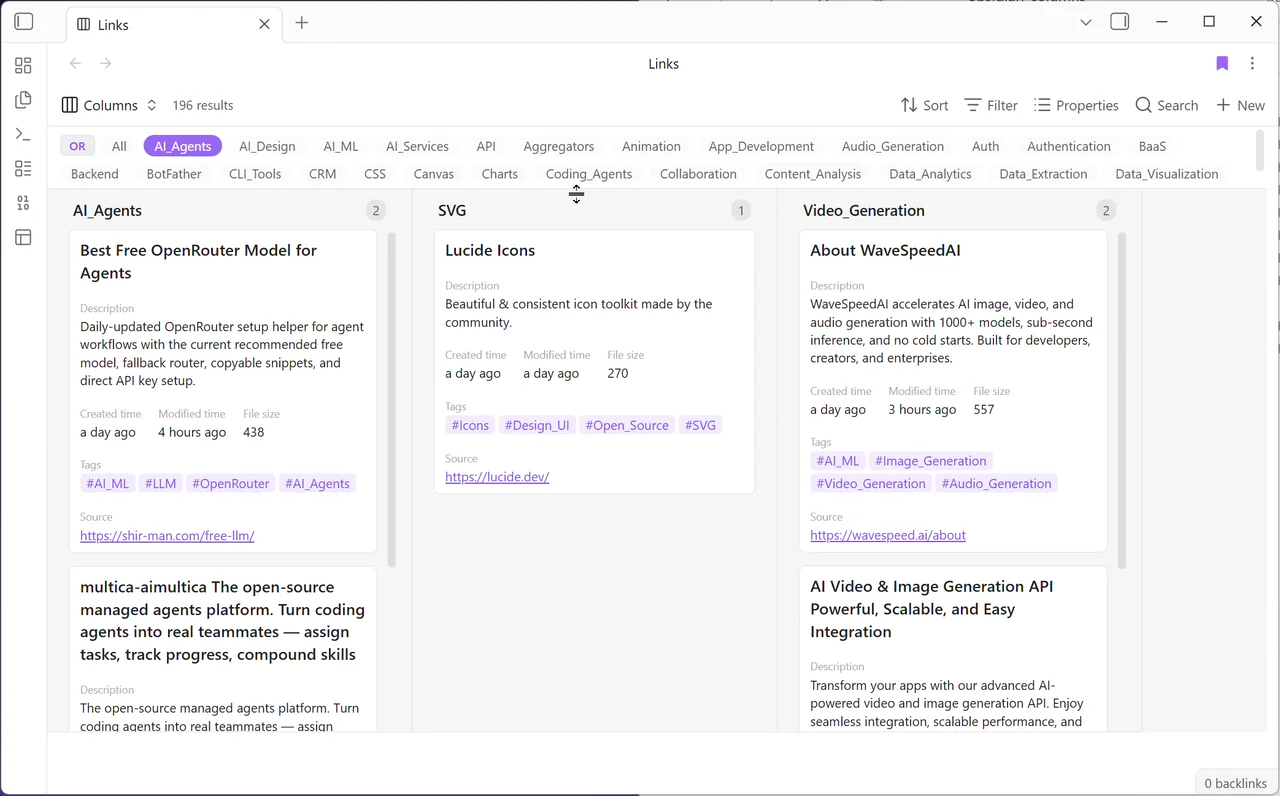Navigate forward with the right arrow
This screenshot has height=796, width=1280.
tap(106, 64)
